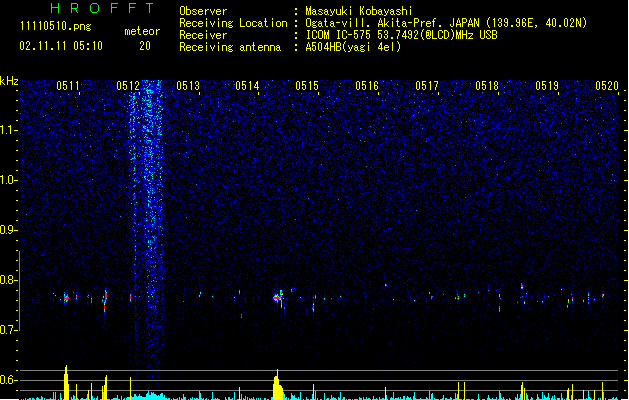Click the HROFFT title text
Screen dimensions: 629x400
coord(102,8)
